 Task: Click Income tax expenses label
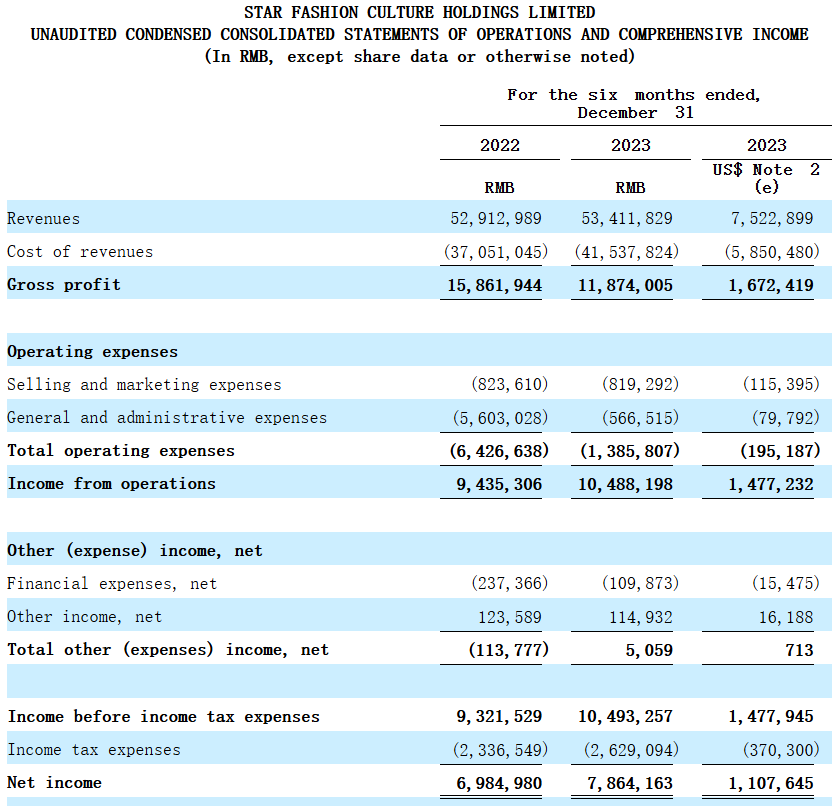coord(94,749)
